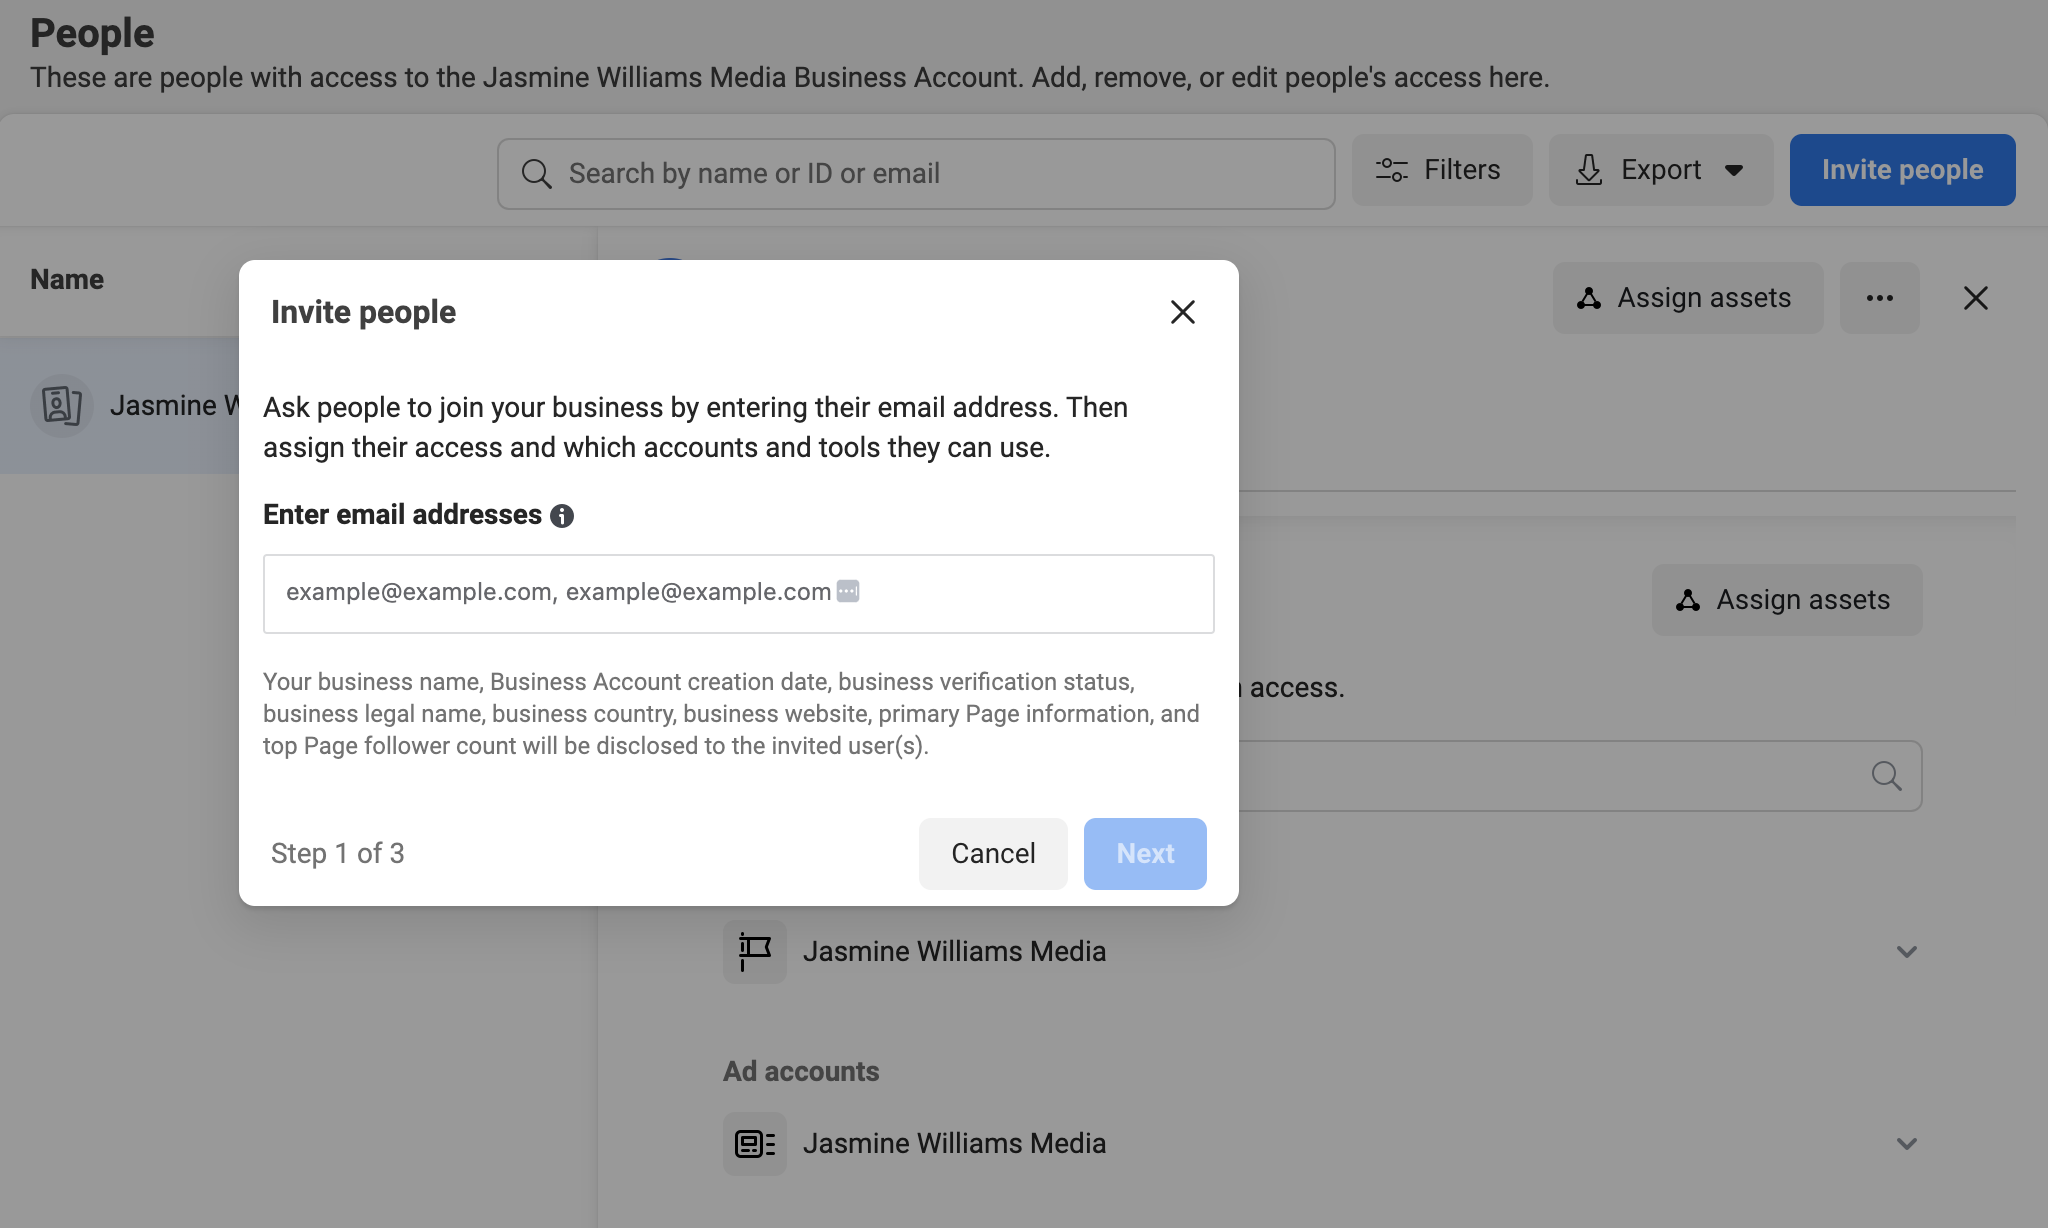Click the ad account icon next to Jasmine Williams Media
Image resolution: width=2048 pixels, height=1228 pixels.
coord(756,1143)
